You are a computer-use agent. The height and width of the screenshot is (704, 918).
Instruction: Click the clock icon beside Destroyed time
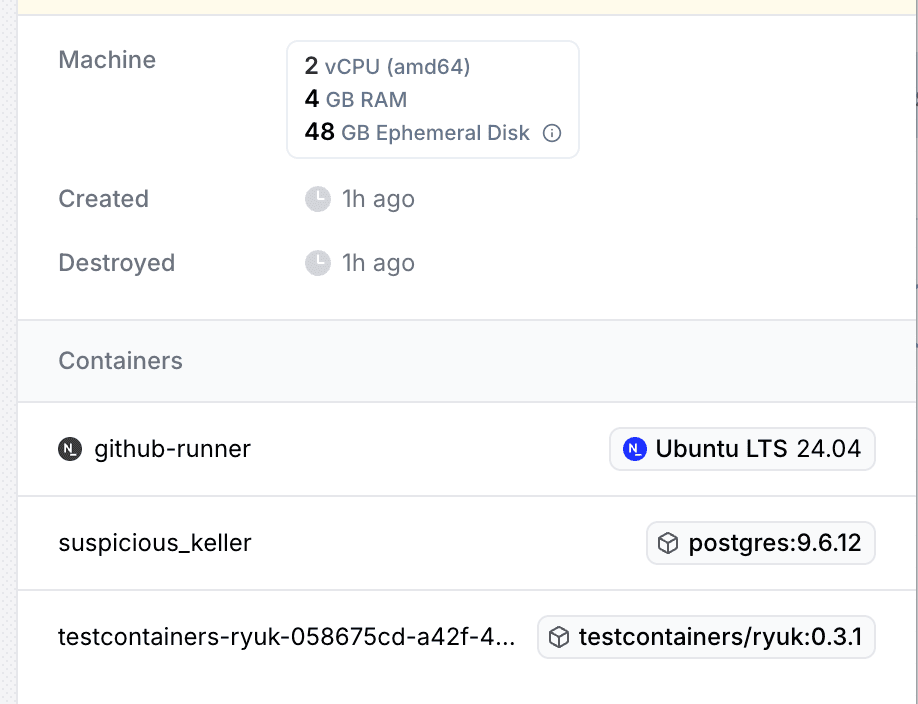click(x=317, y=262)
